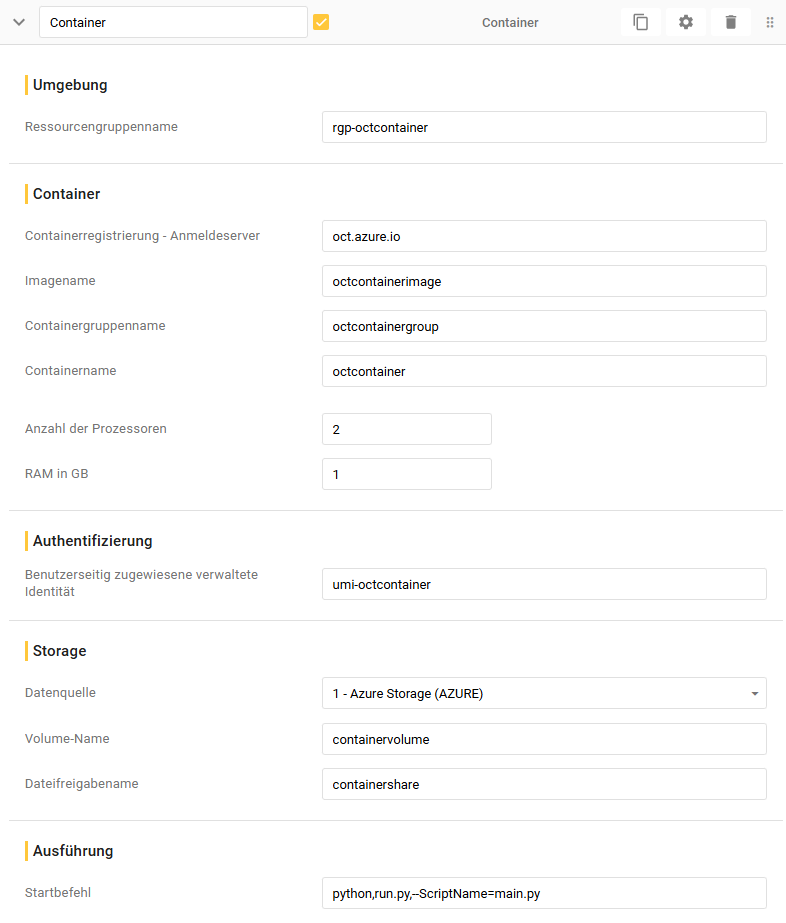Select the Anmeldeserver field with oct.azure.io
Image resolution: width=786 pixels, height=923 pixels.
[x=544, y=236]
